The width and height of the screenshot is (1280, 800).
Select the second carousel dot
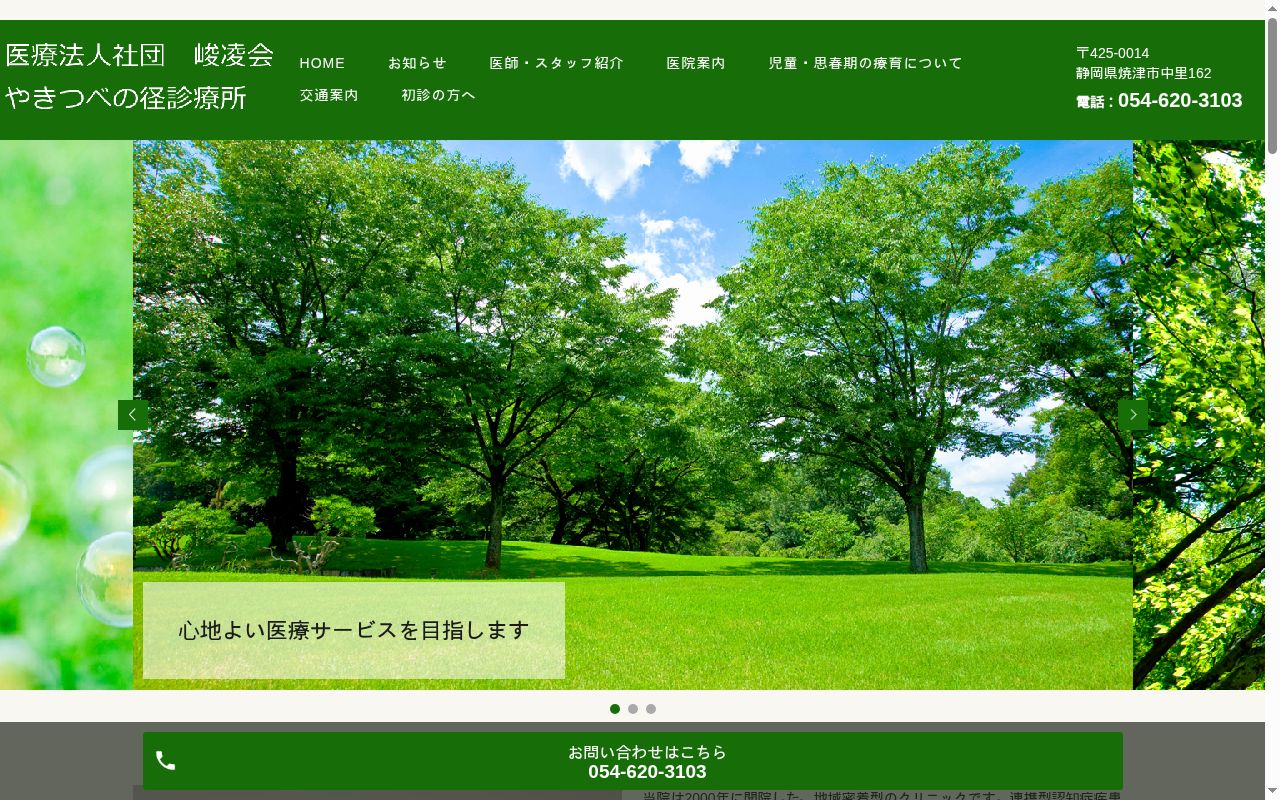[633, 709]
